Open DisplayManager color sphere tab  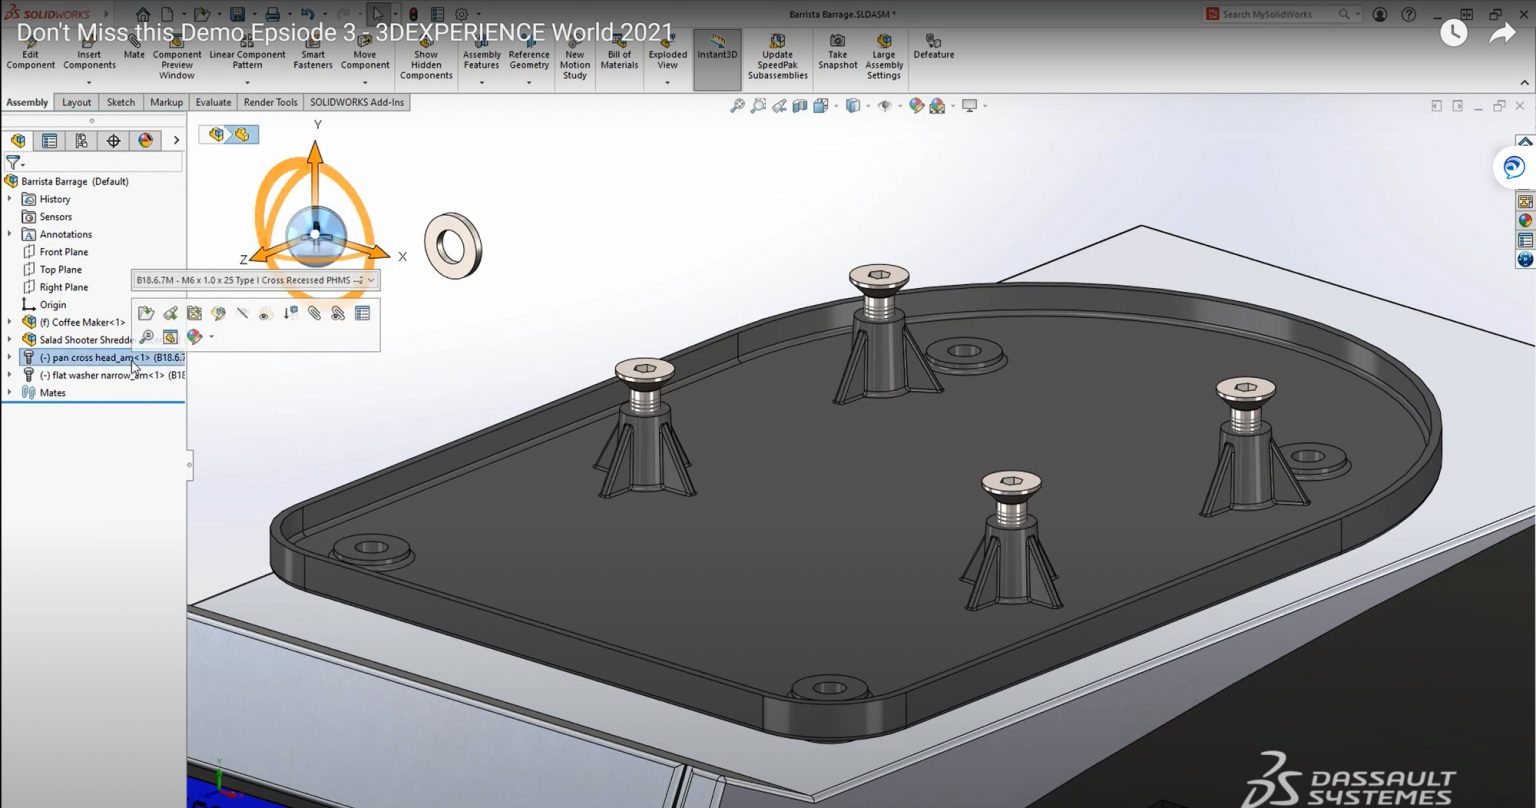pyautogui.click(x=145, y=141)
